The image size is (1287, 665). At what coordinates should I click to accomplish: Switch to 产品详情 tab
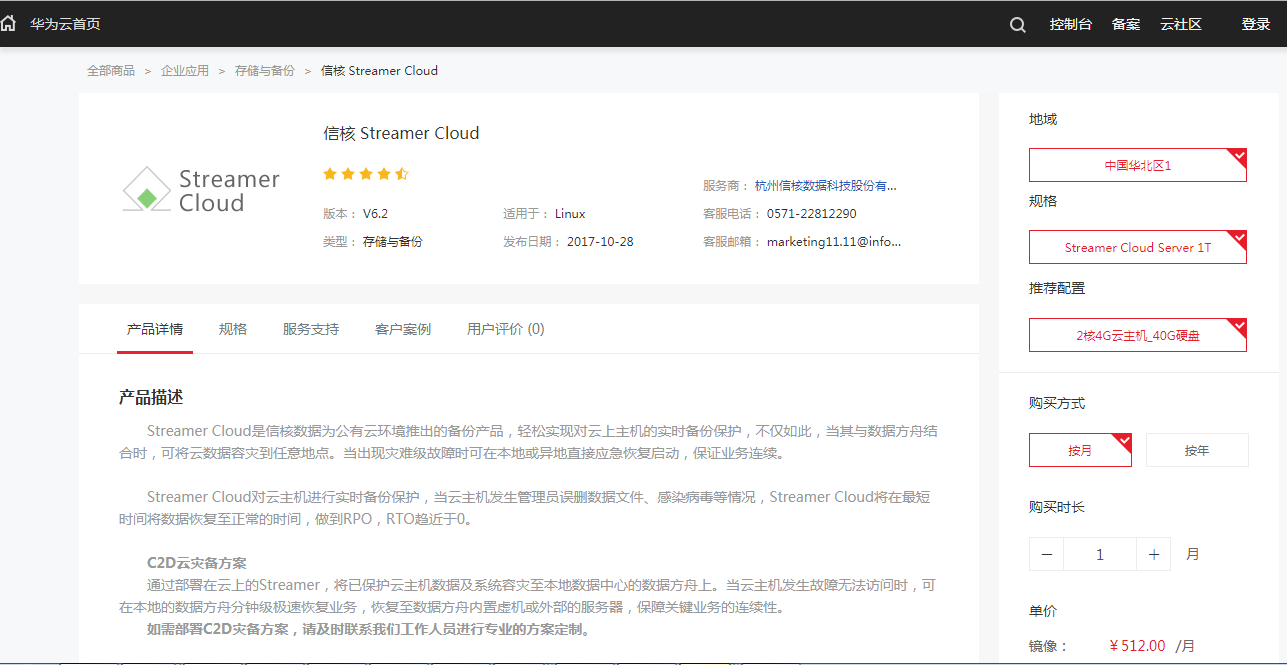(155, 329)
